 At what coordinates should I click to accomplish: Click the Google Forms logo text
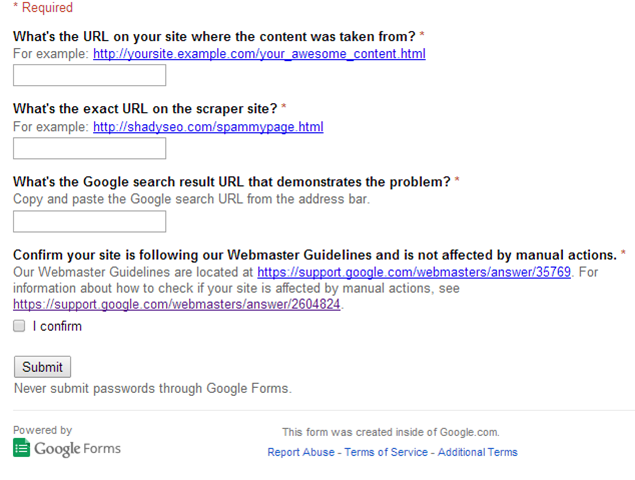(x=78, y=449)
